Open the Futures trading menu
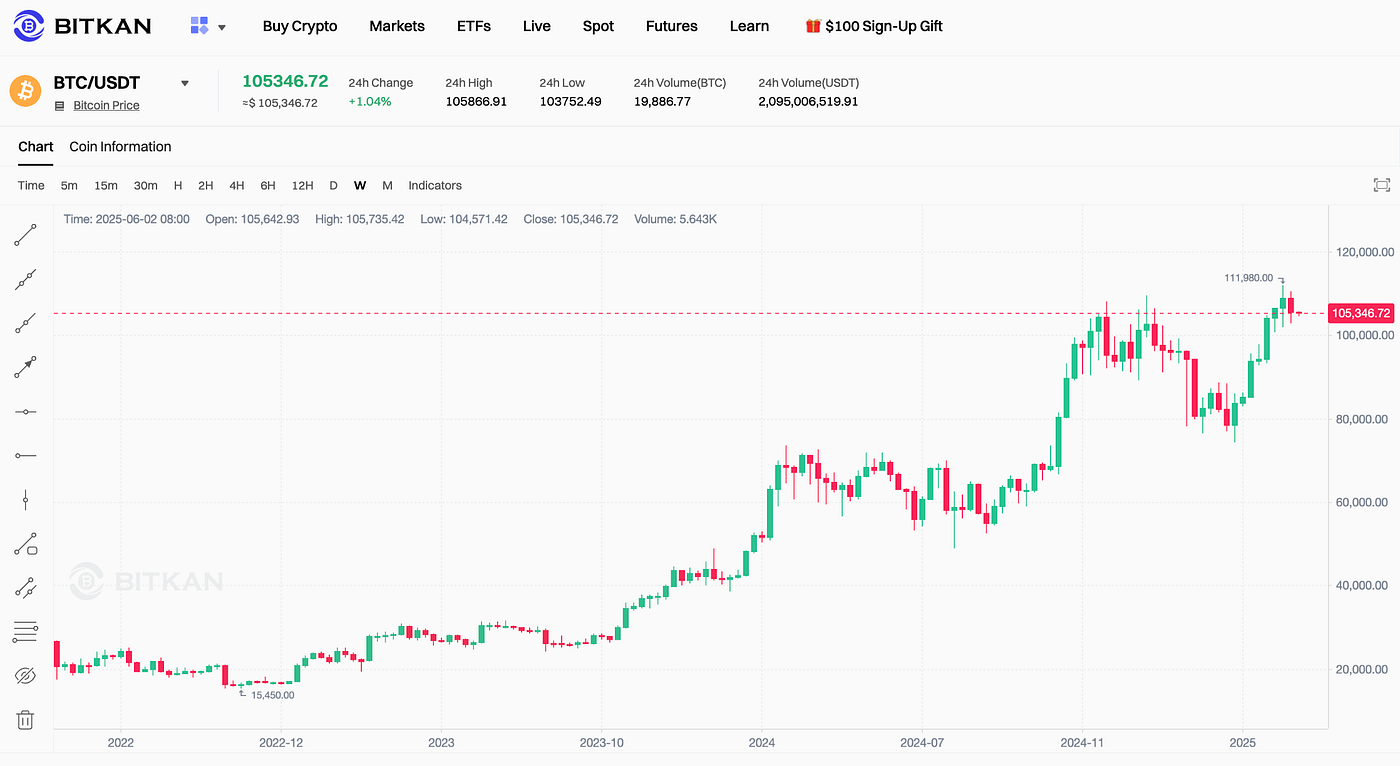The width and height of the screenshot is (1400, 766). (672, 26)
